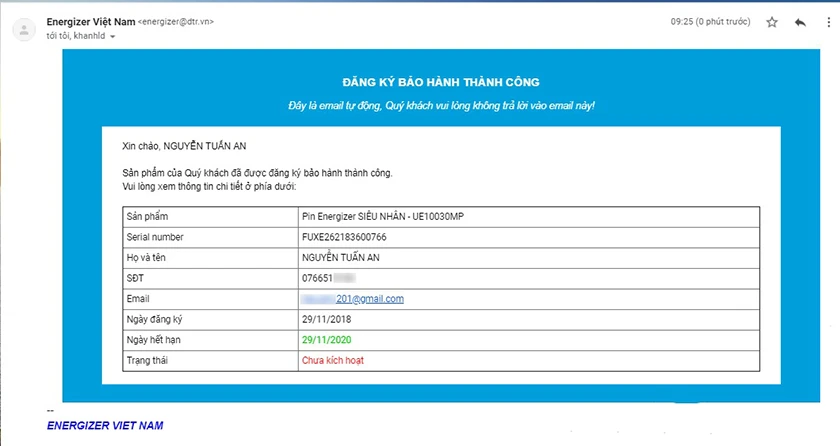The height and width of the screenshot is (446, 840).
Task: Star this Energizer Việt Nam email
Action: pos(771,22)
